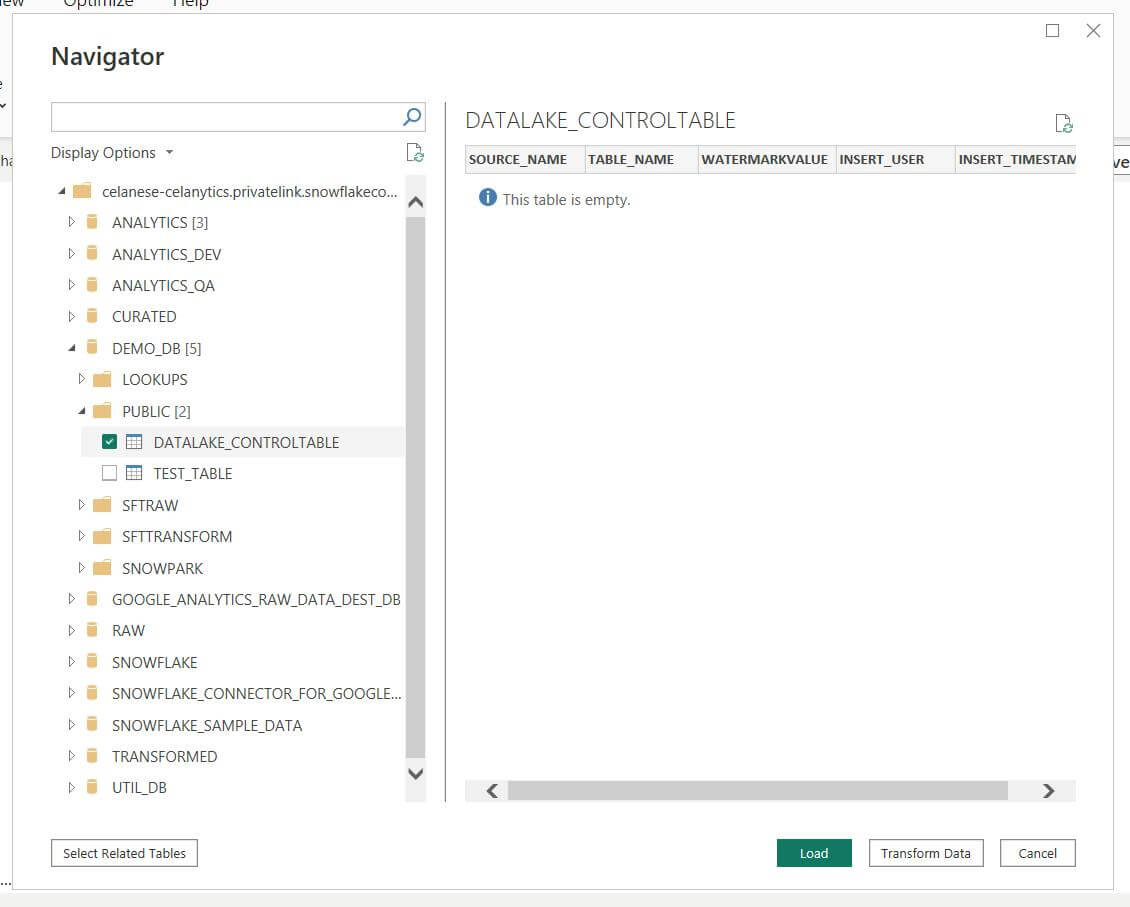Expand the TRANSFORMED node

tap(71, 756)
